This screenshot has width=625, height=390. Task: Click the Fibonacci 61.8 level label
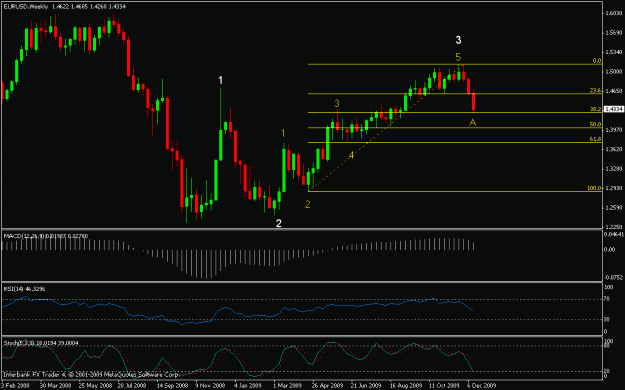(x=596, y=139)
